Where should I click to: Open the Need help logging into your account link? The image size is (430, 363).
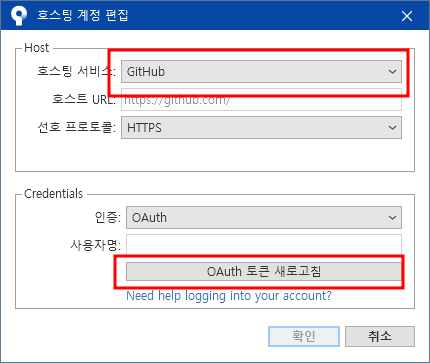point(229,296)
